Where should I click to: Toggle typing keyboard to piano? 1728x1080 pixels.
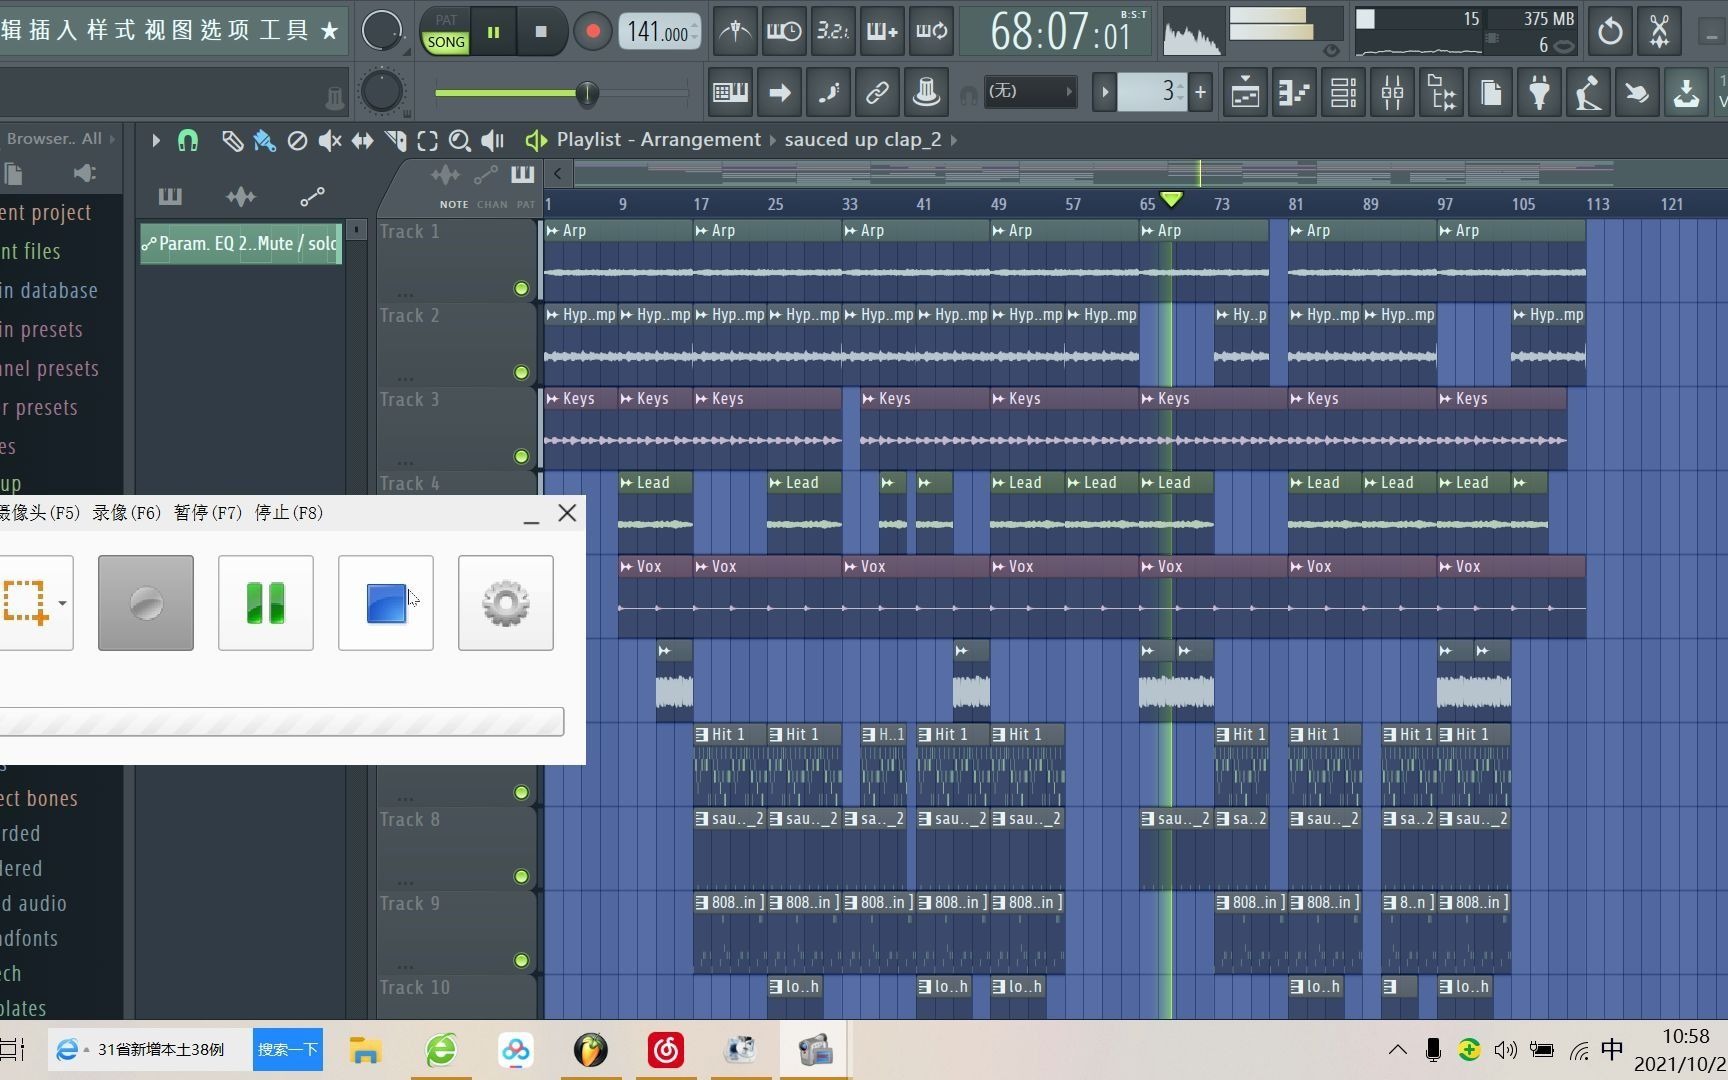pyautogui.click(x=730, y=93)
